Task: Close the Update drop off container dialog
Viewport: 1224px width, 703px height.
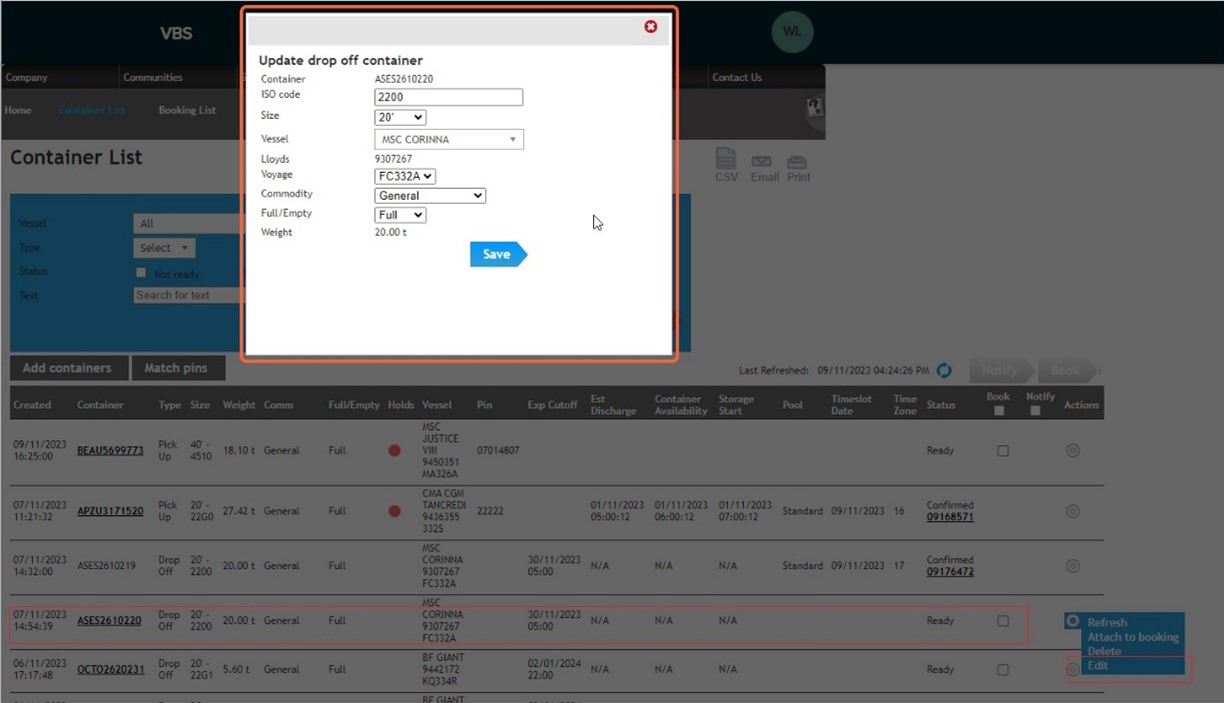Action: (651, 27)
